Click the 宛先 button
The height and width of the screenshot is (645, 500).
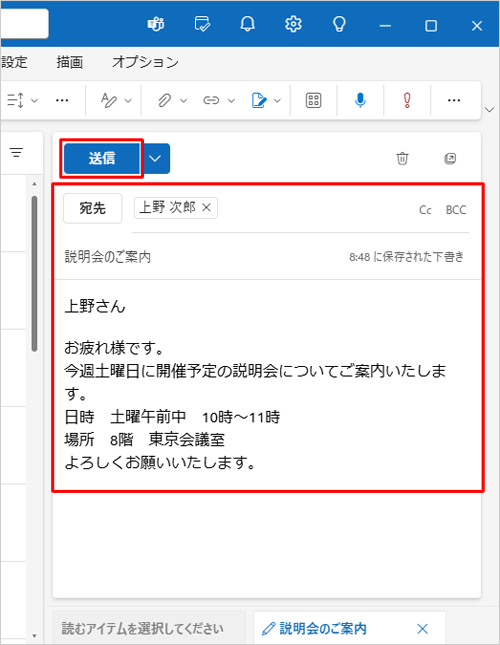[93, 208]
